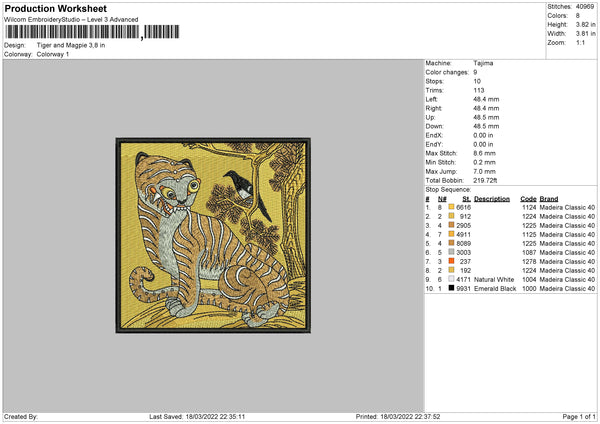Image resolution: width=600 pixels, height=424 pixels.
Task: Click the brown swatch beside stitch count 8089
Action: pos(452,243)
